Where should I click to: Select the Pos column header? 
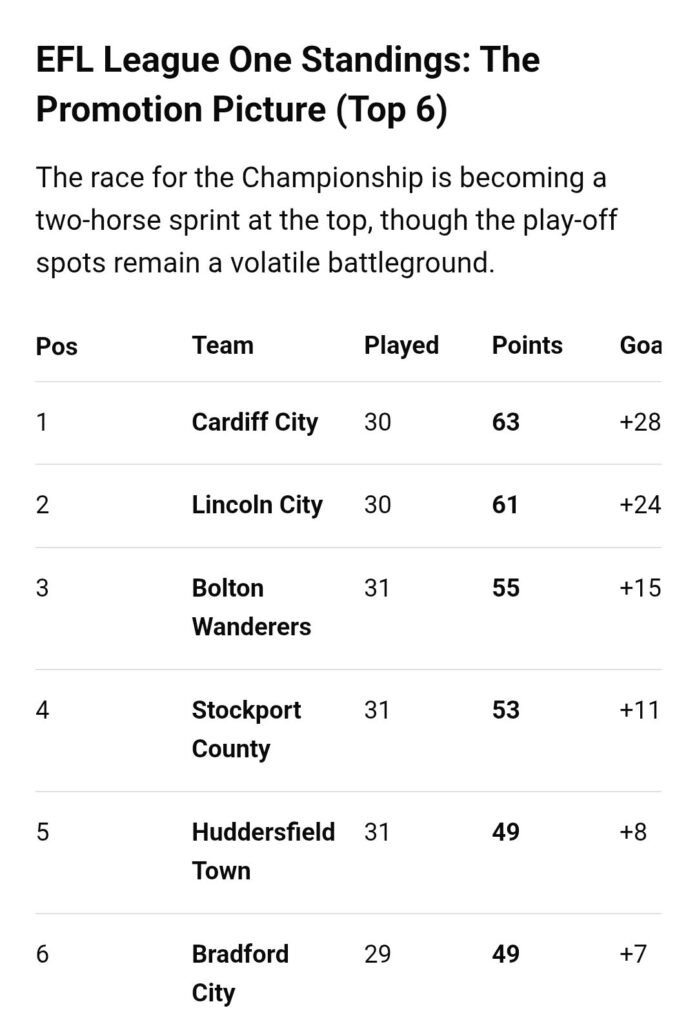pyautogui.click(x=57, y=347)
